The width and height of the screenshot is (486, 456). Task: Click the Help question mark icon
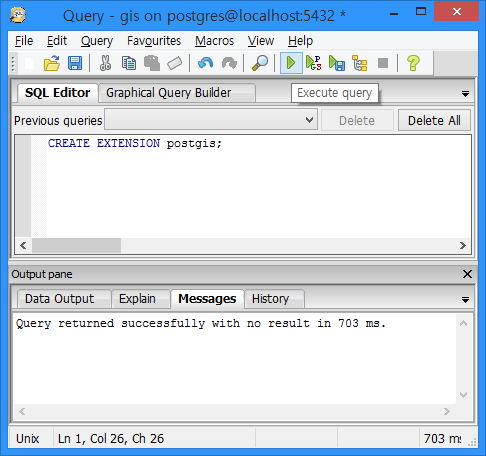pos(413,63)
